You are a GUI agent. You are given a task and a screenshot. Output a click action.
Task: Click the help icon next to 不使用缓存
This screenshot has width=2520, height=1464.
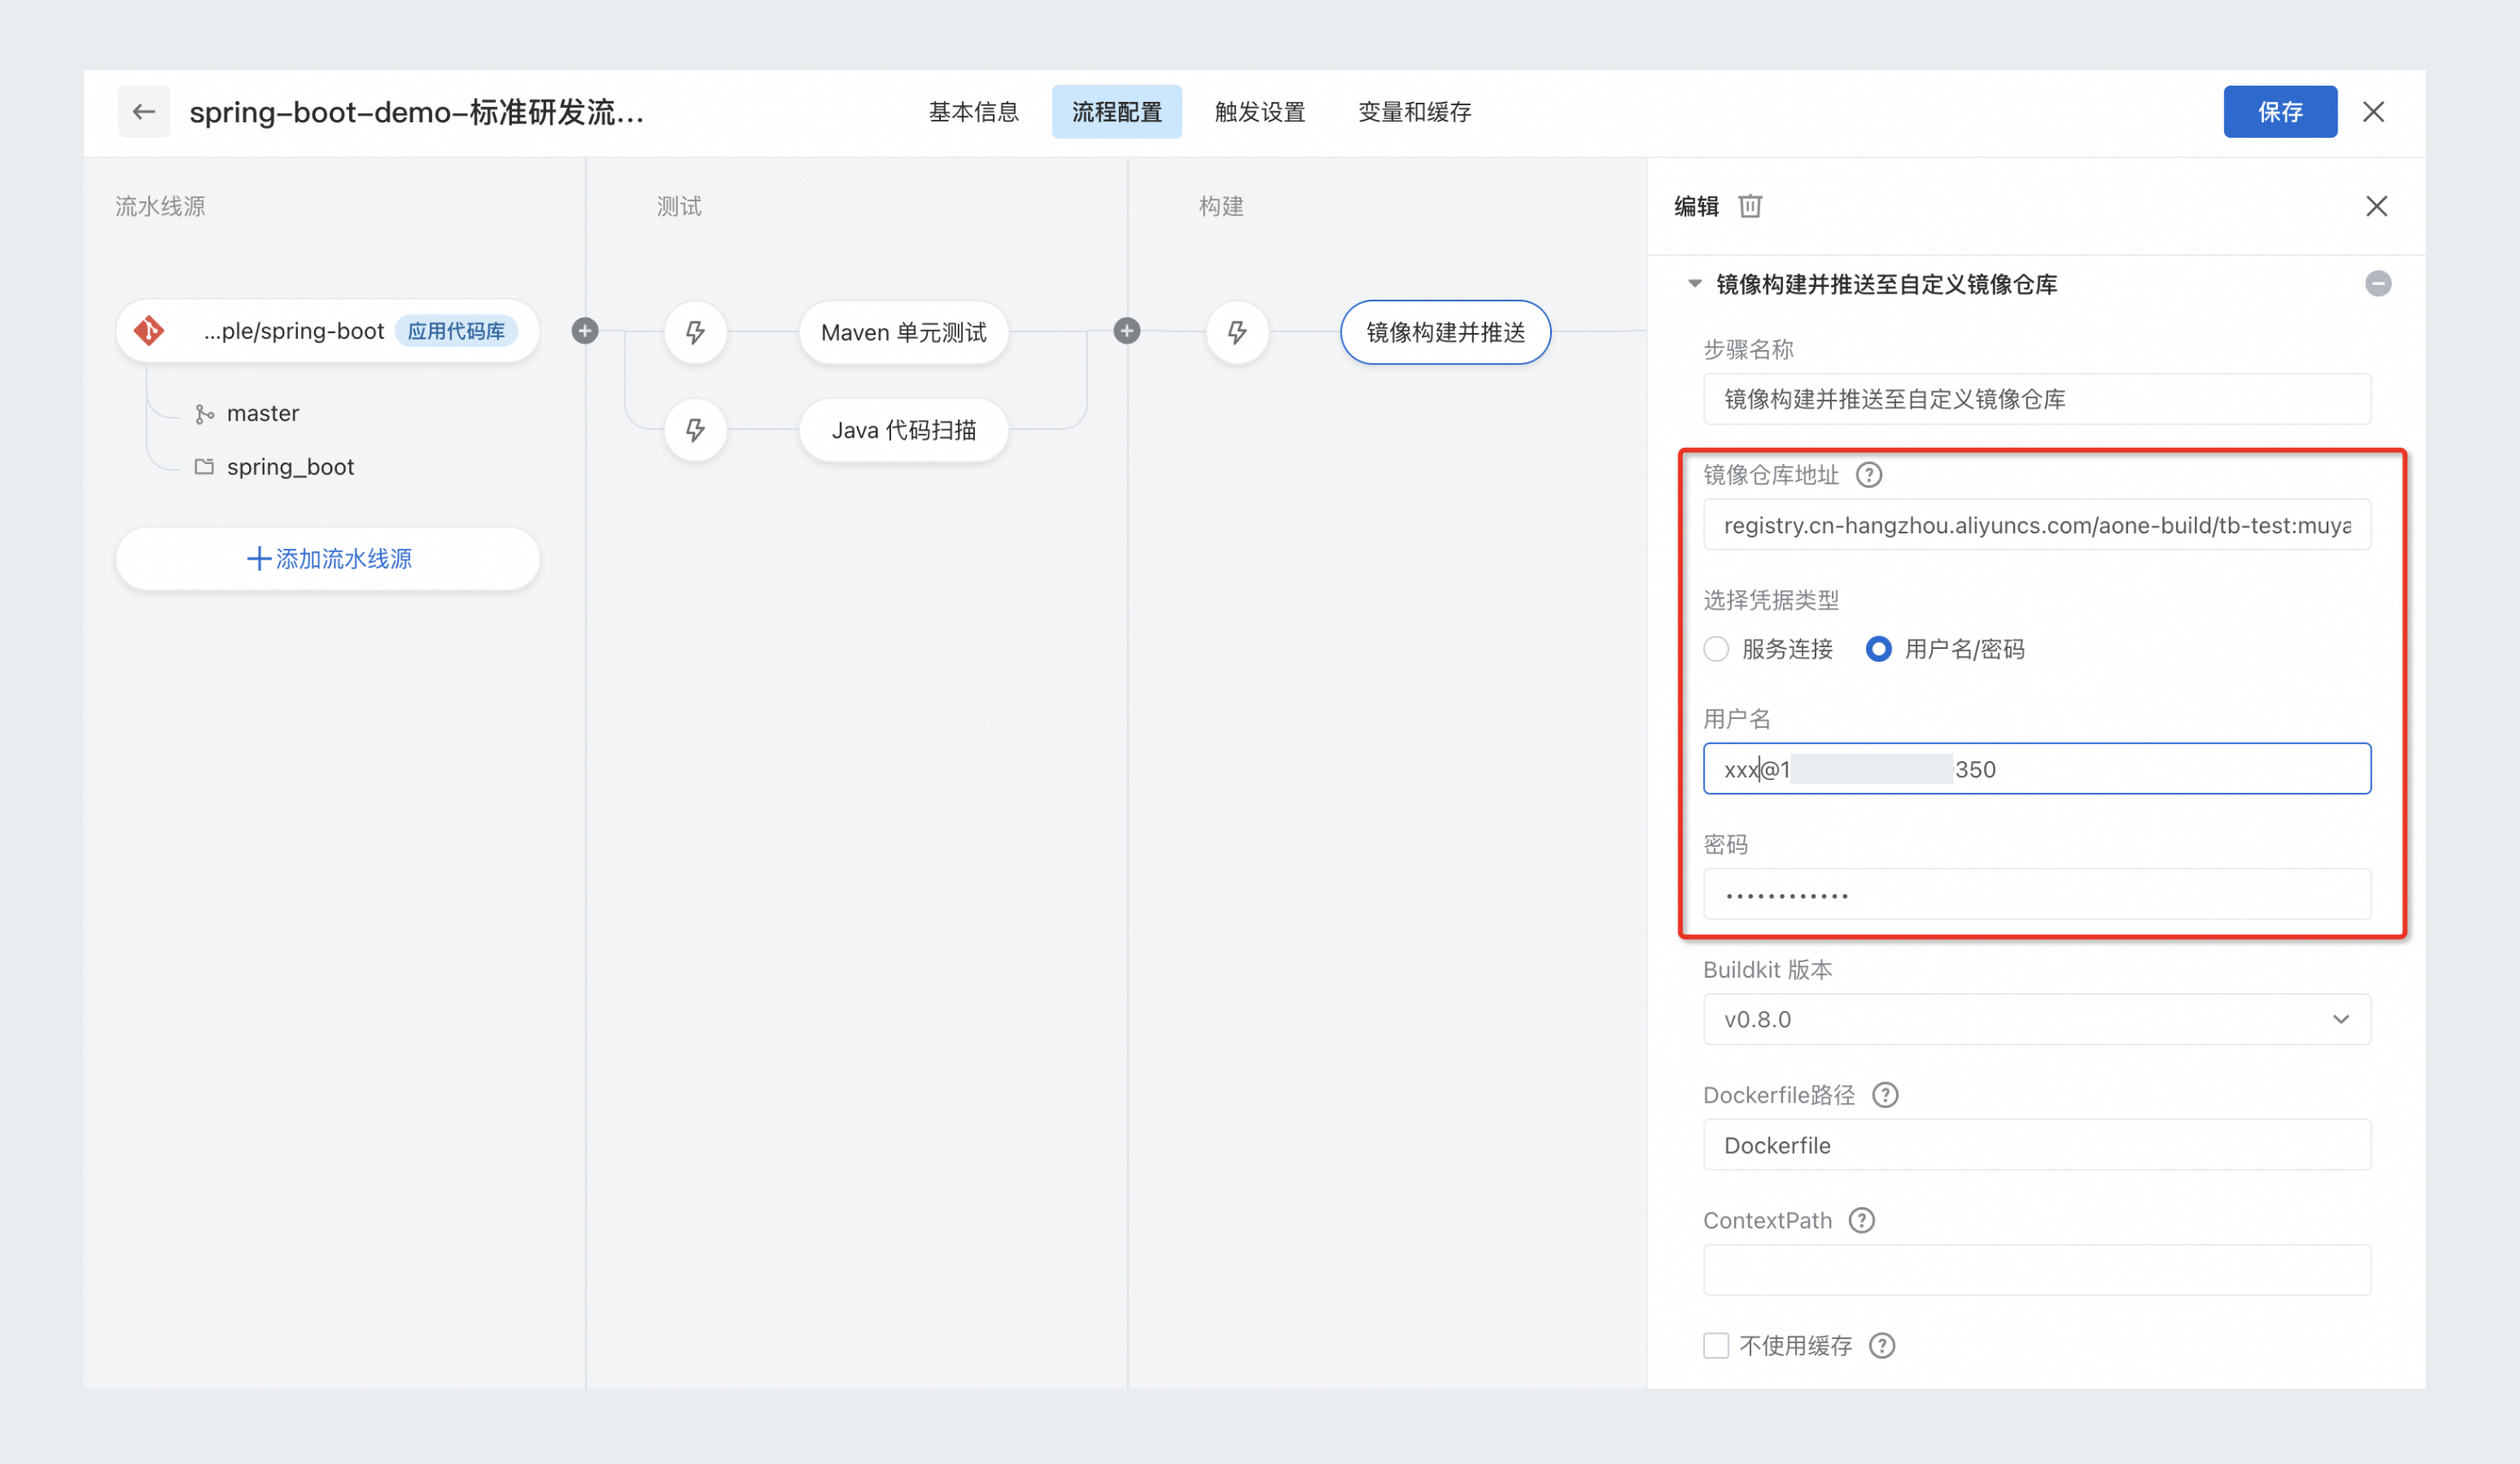pyautogui.click(x=1881, y=1346)
